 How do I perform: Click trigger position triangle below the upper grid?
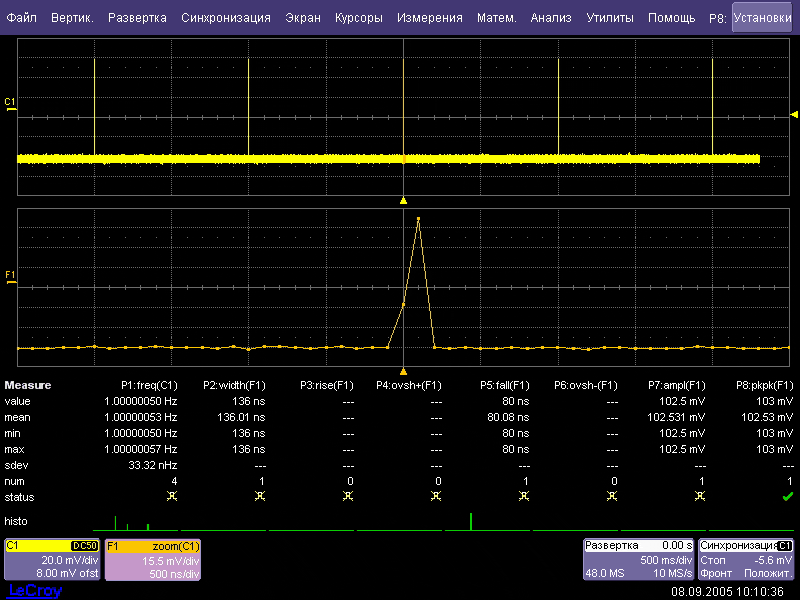click(x=403, y=200)
